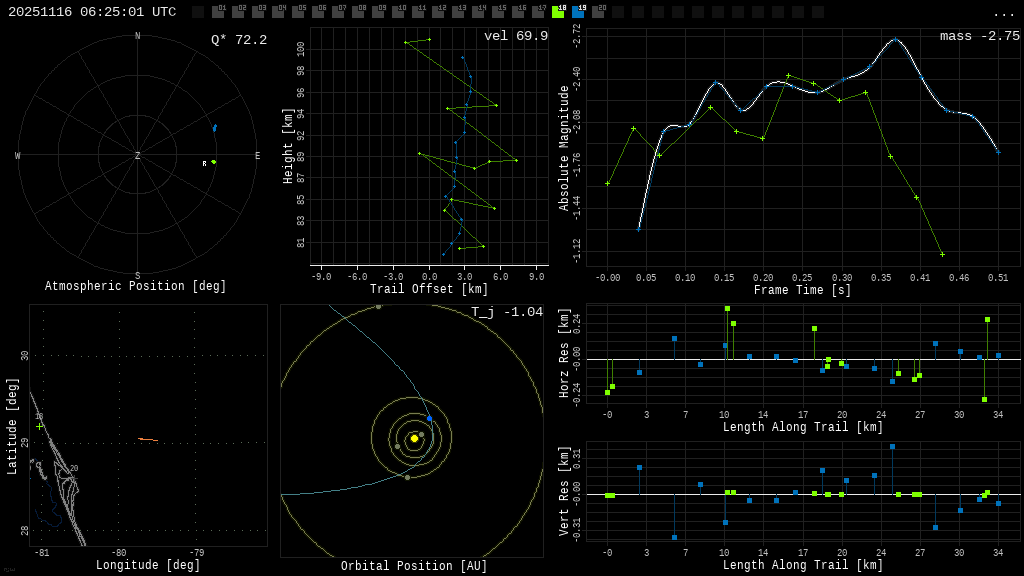Select station 20 label on the coastline map
The image size is (1024, 576).
pyautogui.click(x=74, y=468)
